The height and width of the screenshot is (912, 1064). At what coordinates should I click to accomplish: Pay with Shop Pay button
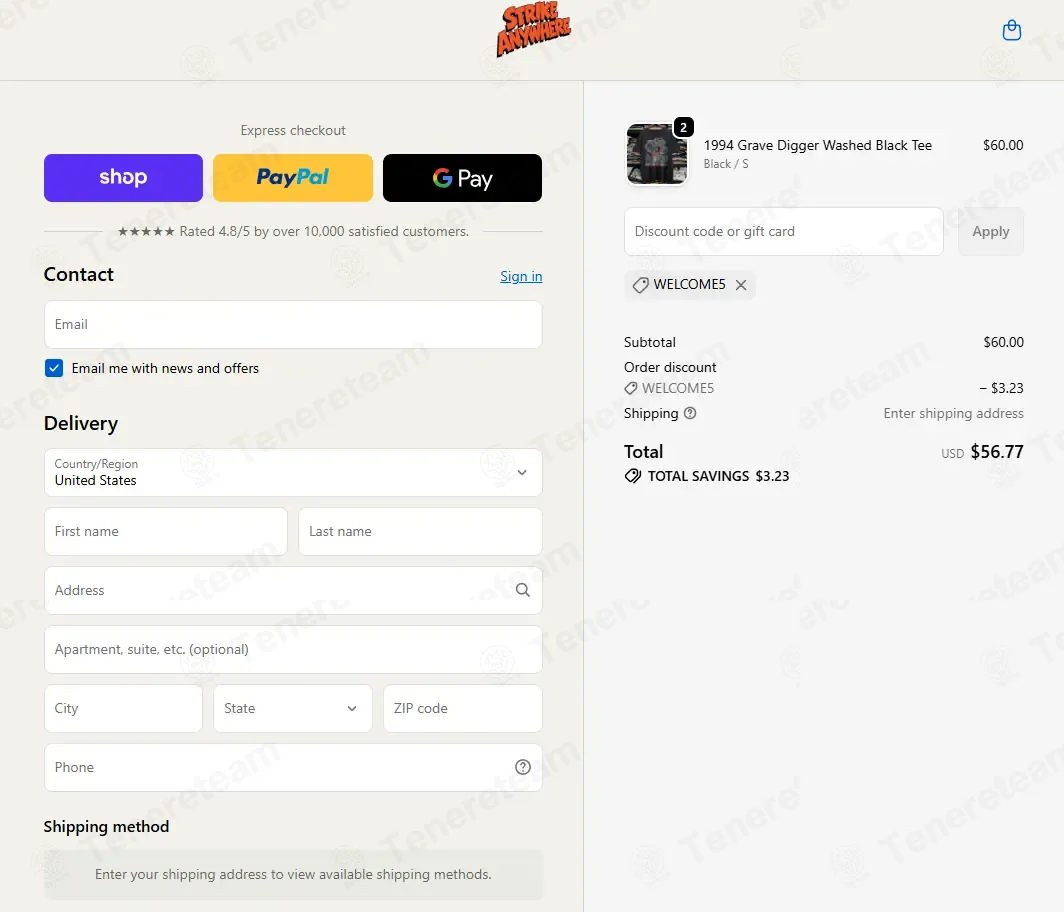124,178
